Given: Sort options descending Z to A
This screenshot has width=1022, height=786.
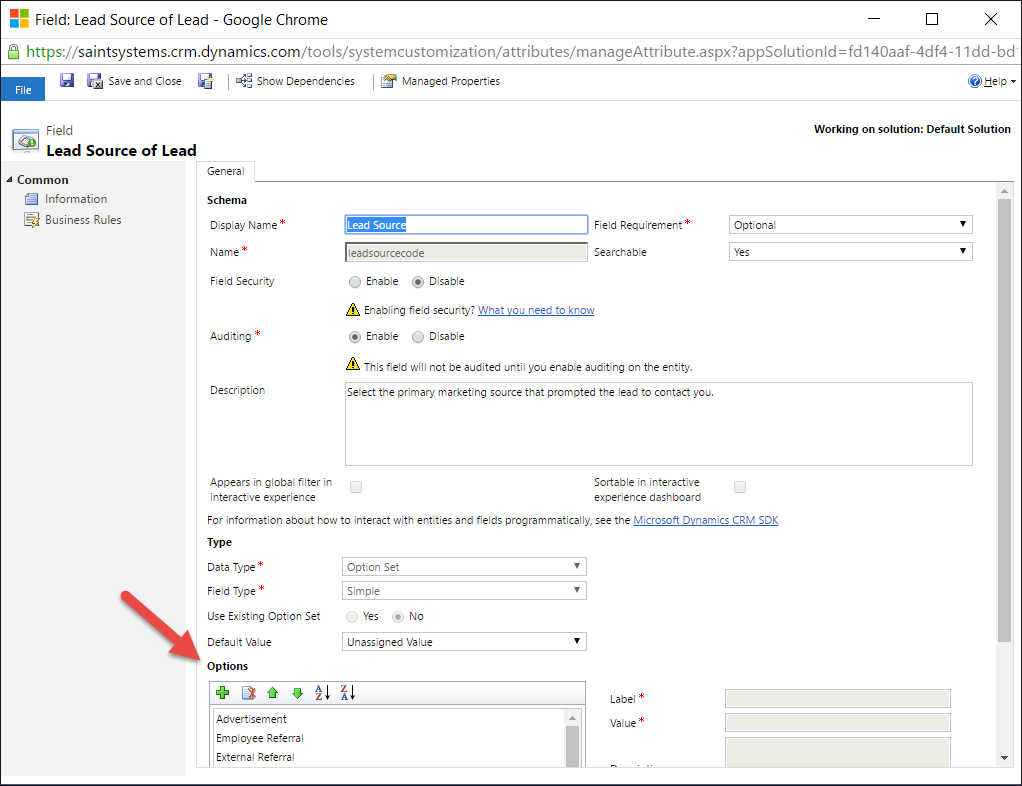Looking at the screenshot, I should (x=348, y=692).
